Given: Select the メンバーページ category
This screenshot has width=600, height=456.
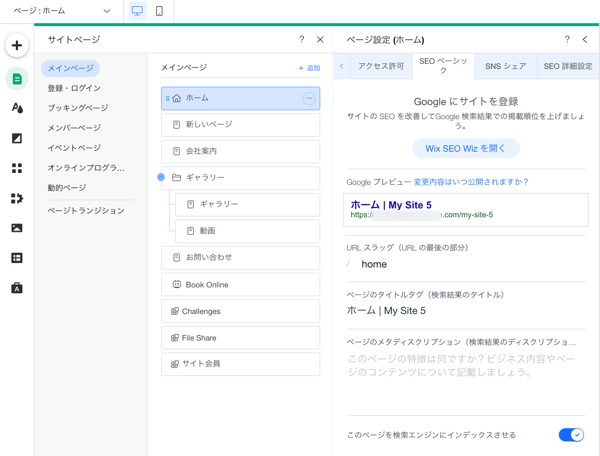Looking at the screenshot, I should click(x=74, y=128).
